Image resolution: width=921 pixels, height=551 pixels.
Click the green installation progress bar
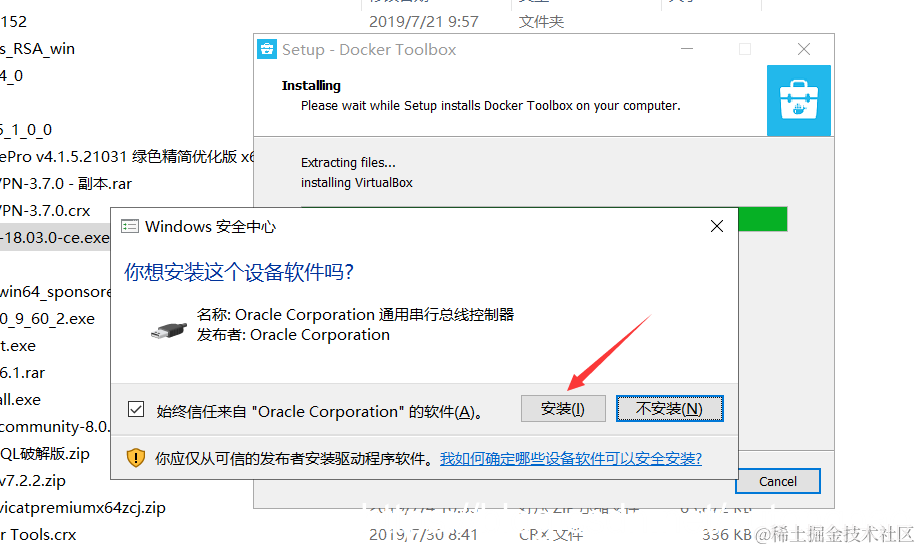[x=762, y=219]
